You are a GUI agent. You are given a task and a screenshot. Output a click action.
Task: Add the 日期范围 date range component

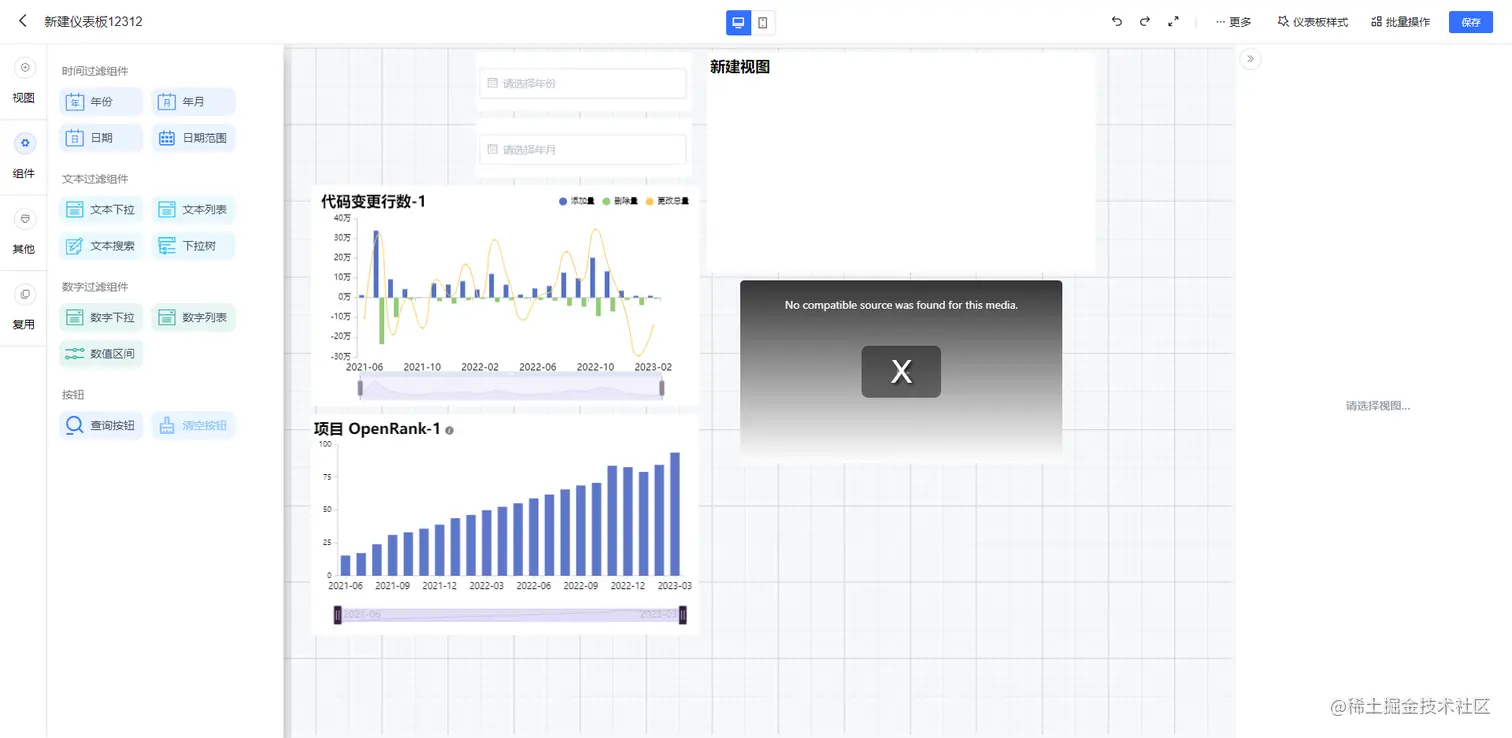193,138
